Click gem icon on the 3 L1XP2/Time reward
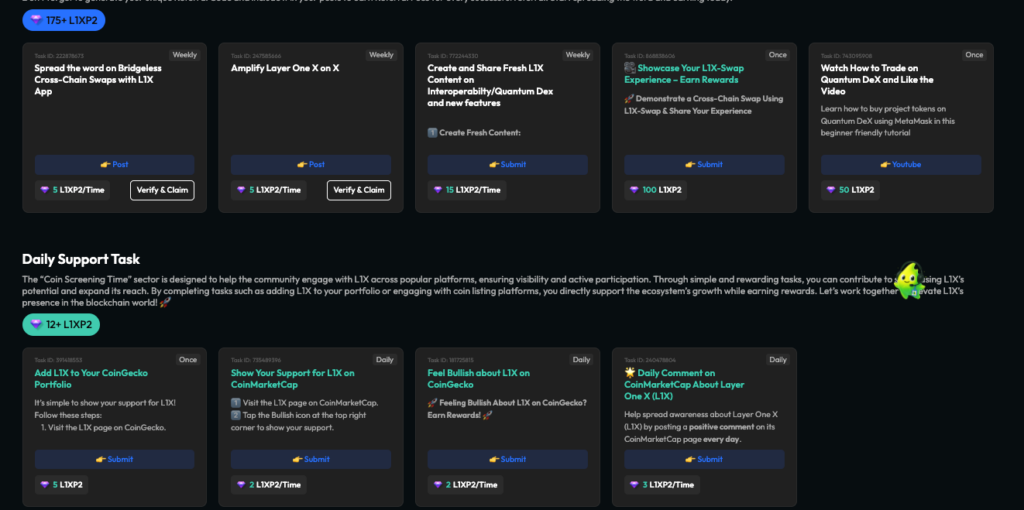This screenshot has height=510, width=1024. tap(633, 485)
